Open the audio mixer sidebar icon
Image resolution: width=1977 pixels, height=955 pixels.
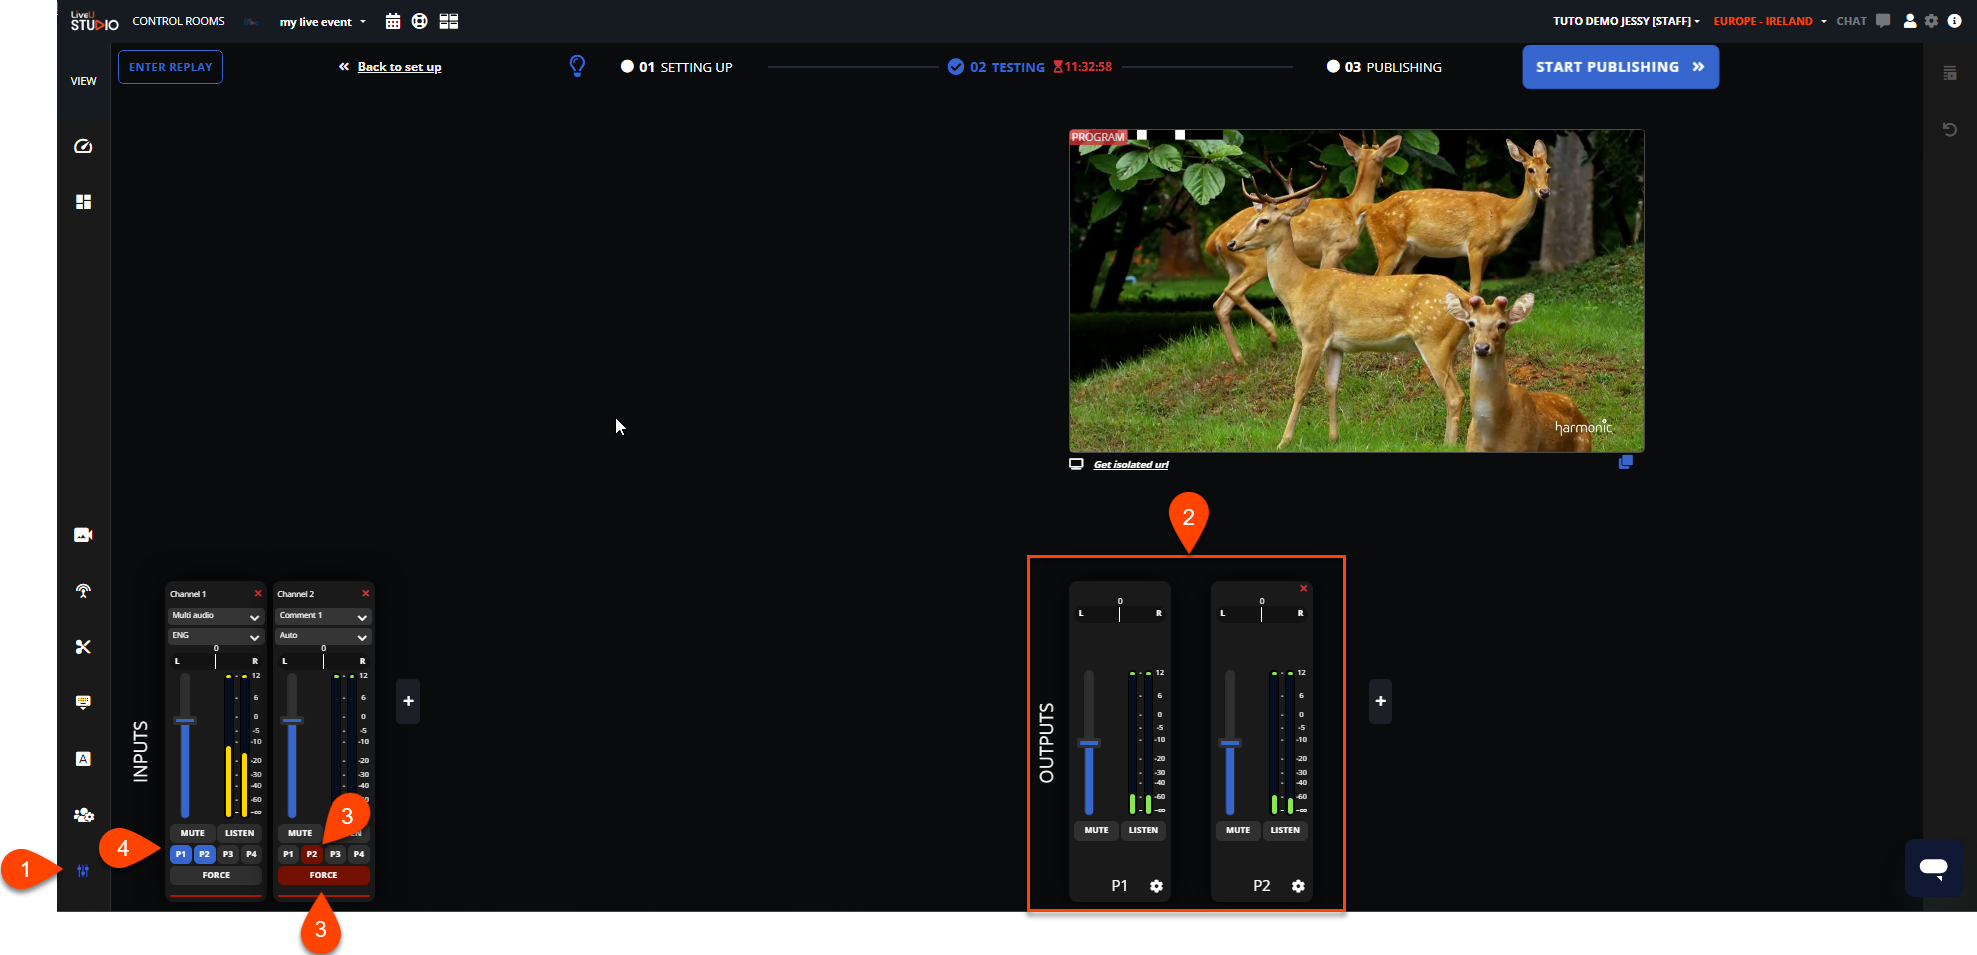(x=83, y=871)
